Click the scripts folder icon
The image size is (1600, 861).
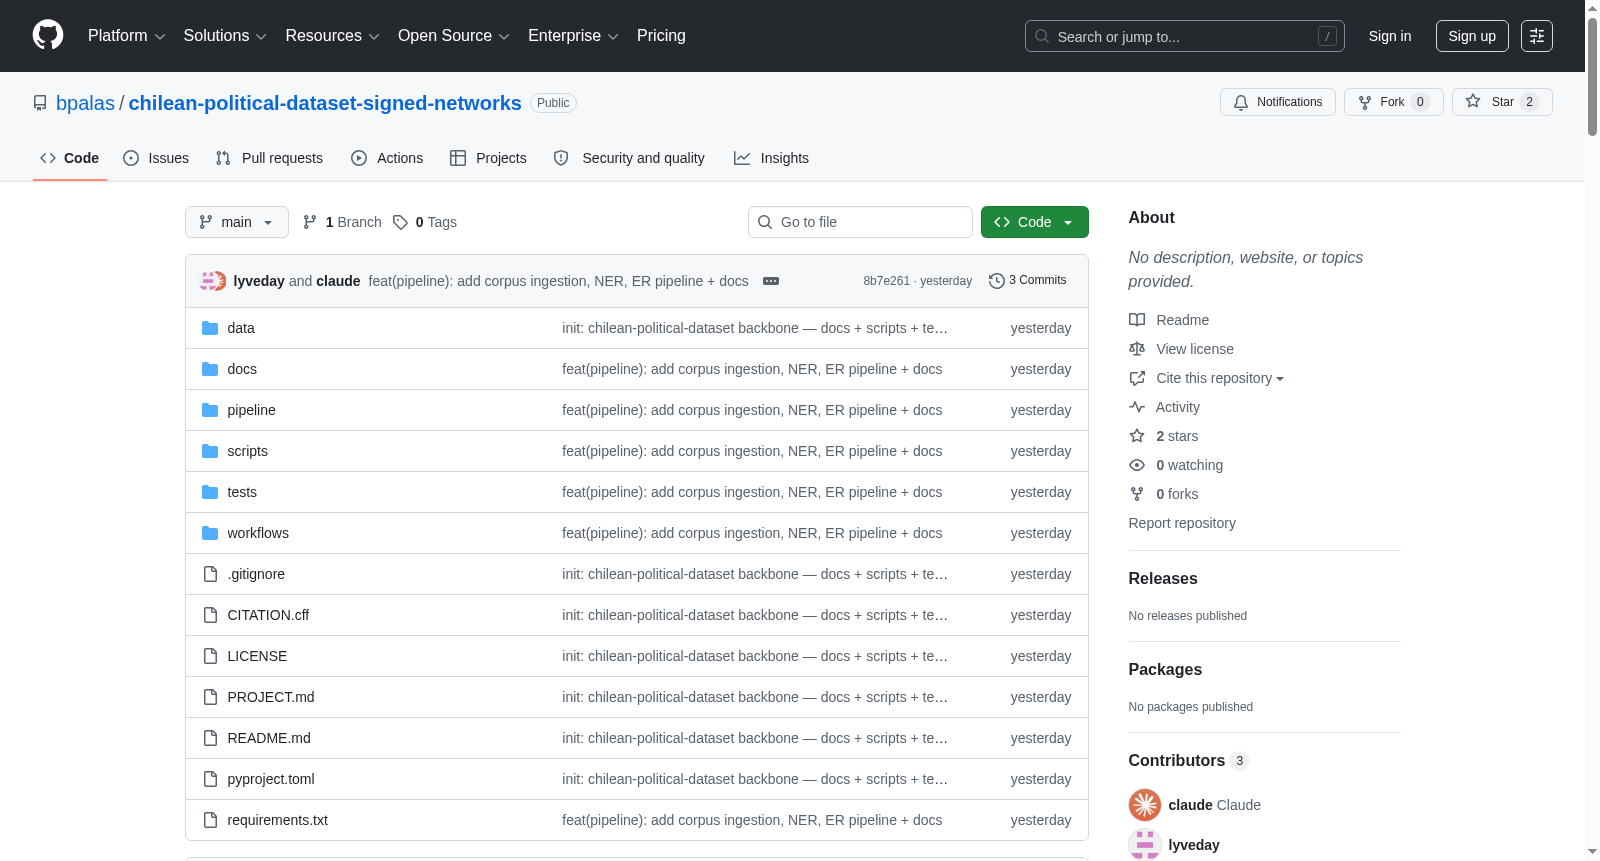tap(210, 451)
